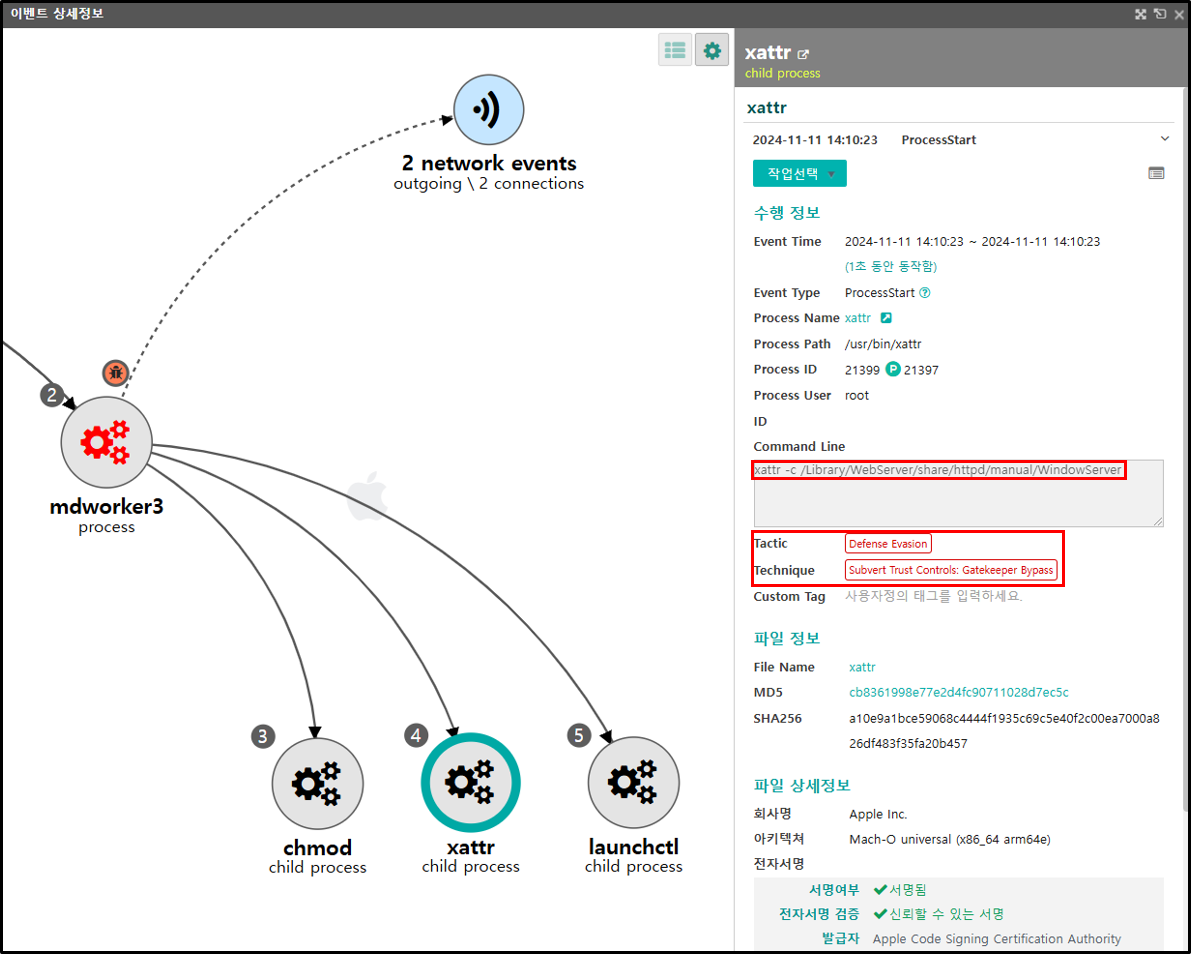The image size is (1191, 954).
Task: Click the mdworker3 node label
Action: (x=106, y=506)
